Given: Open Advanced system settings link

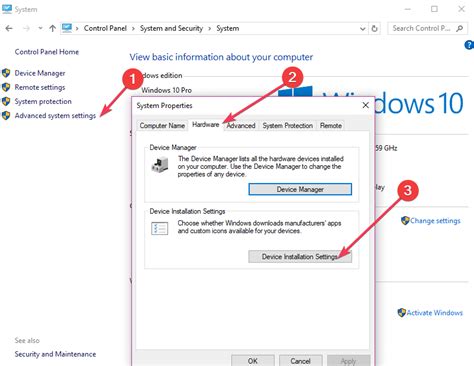Looking at the screenshot, I should (x=55, y=116).
